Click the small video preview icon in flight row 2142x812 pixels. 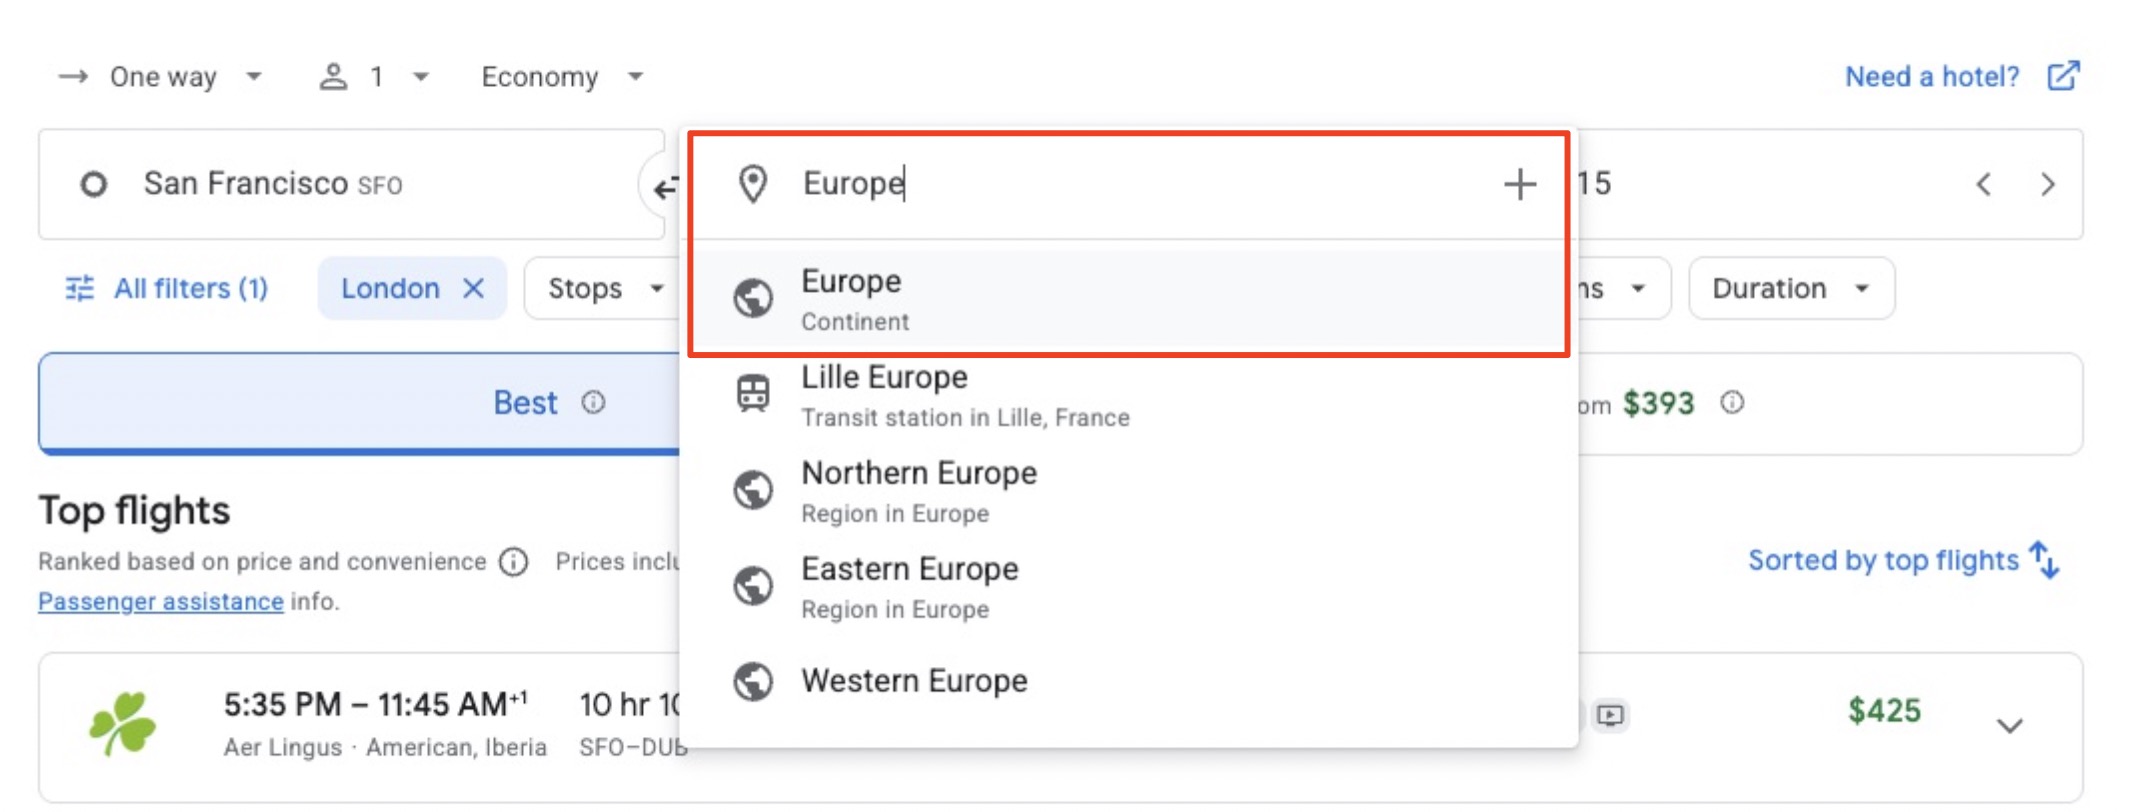1612,716
